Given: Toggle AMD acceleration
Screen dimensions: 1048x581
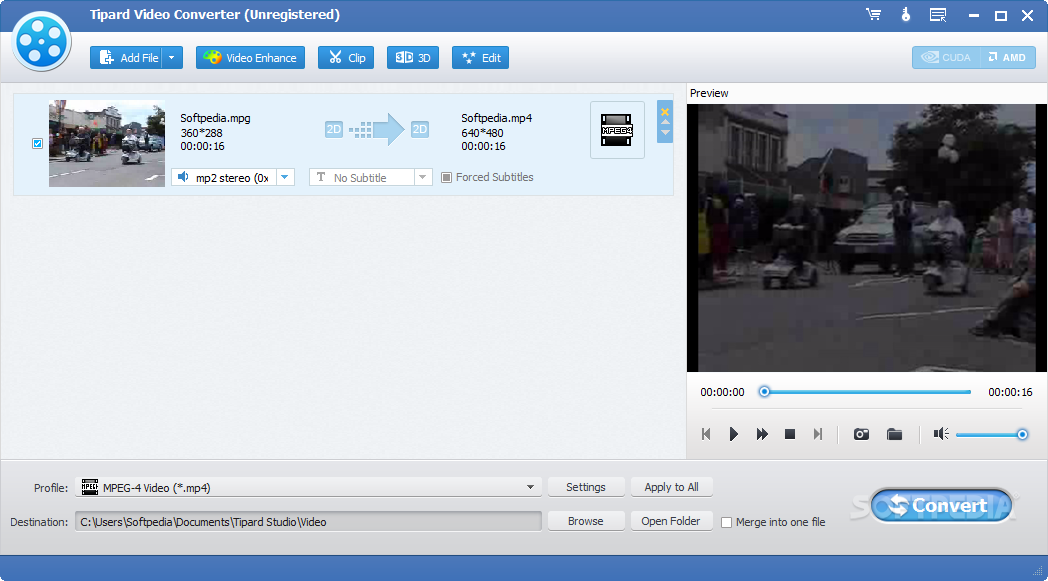Looking at the screenshot, I should [x=1008, y=57].
